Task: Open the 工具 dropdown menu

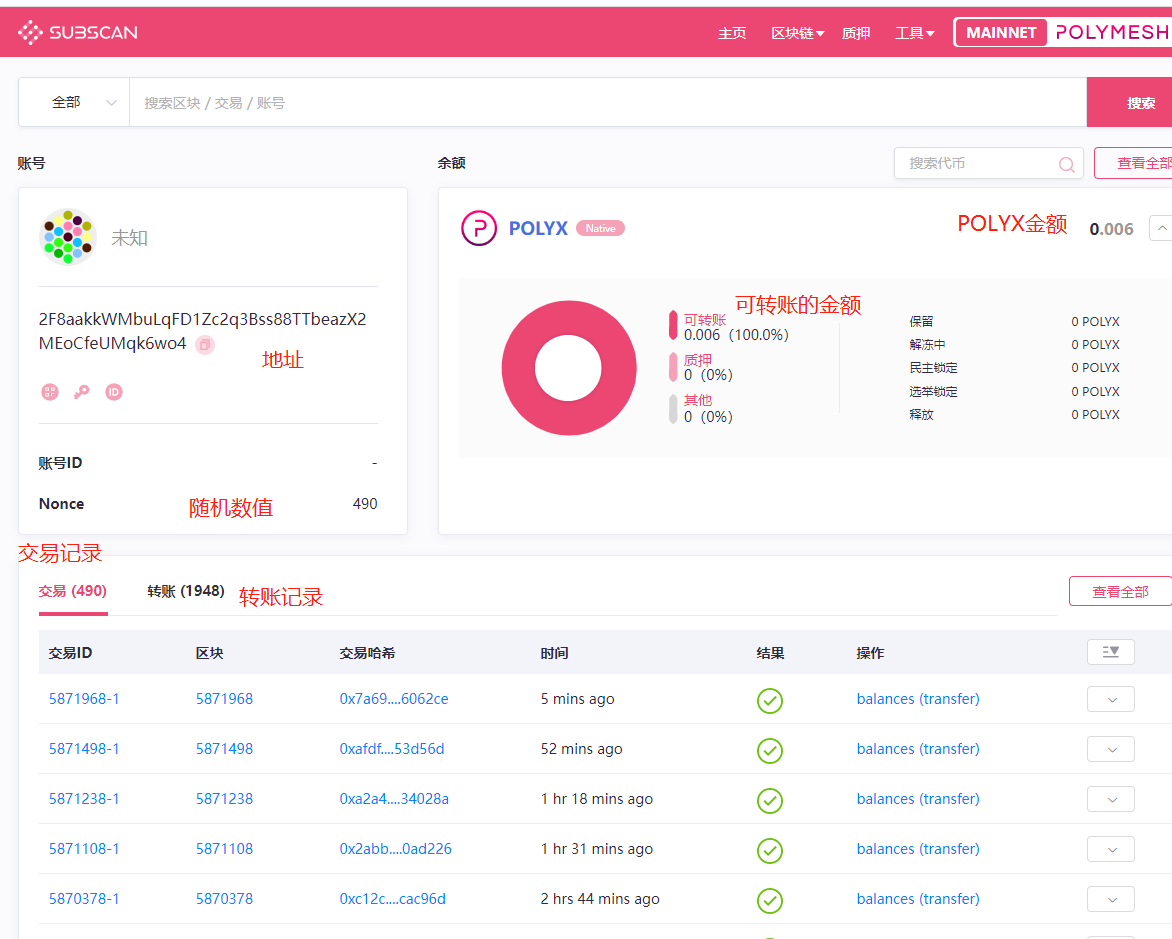Action: 914,33
